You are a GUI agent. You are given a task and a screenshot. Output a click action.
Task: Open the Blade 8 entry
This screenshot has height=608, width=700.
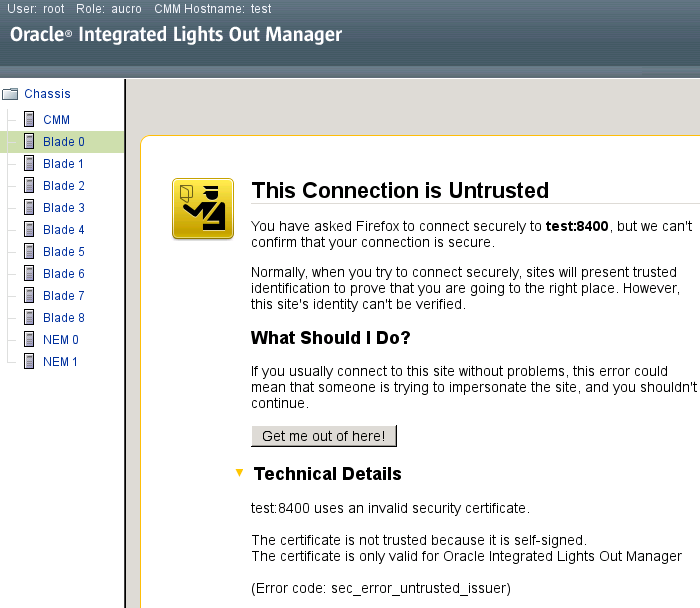(64, 317)
